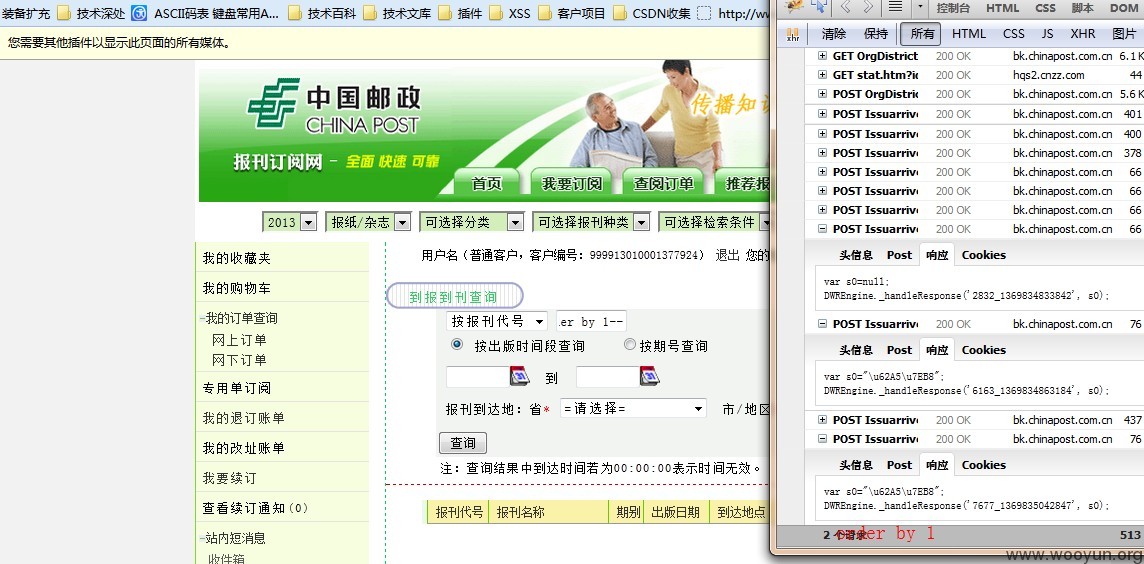Expand POST OrgDistrict request row
1144x564 pixels.
point(822,93)
